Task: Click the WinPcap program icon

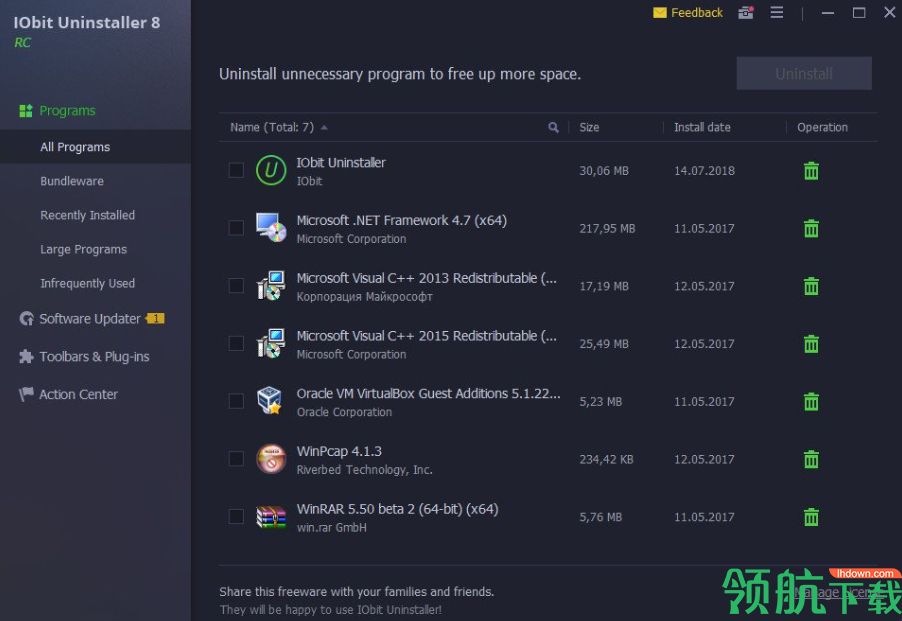Action: [271, 459]
